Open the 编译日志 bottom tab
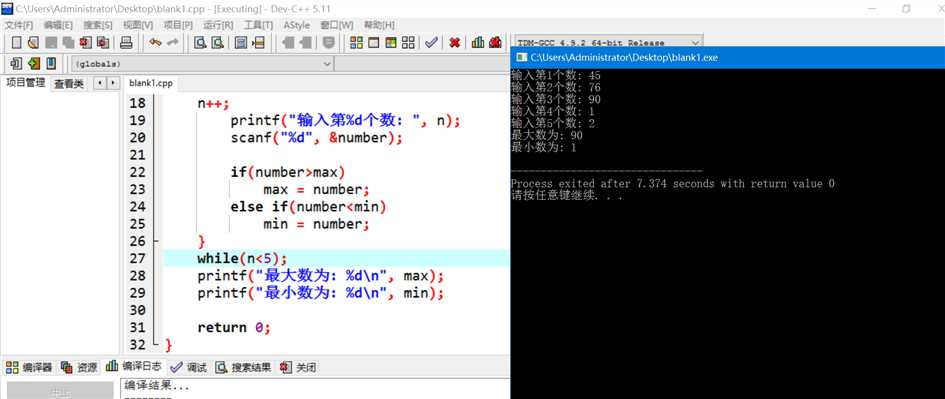This screenshot has height=399, width=945. tap(133, 366)
